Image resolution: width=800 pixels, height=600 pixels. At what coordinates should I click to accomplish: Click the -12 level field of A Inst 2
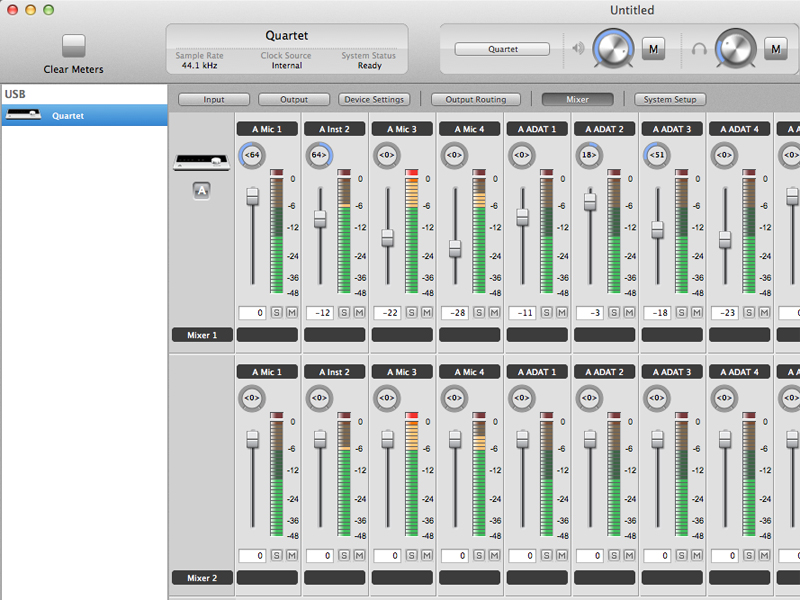pyautogui.click(x=320, y=313)
